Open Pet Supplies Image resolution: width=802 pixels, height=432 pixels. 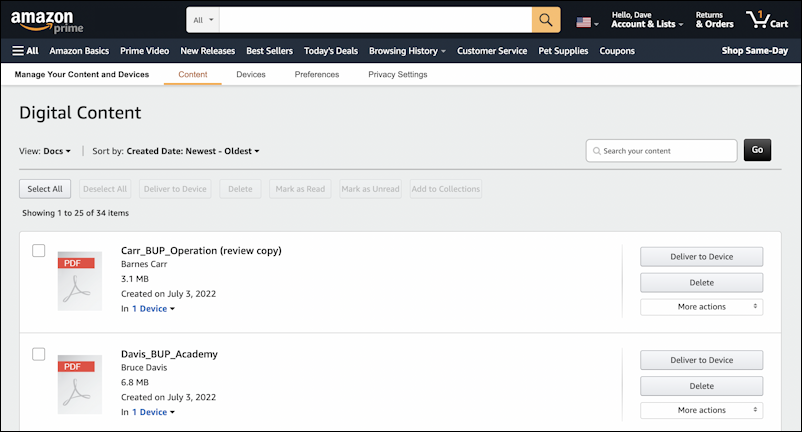(563, 51)
